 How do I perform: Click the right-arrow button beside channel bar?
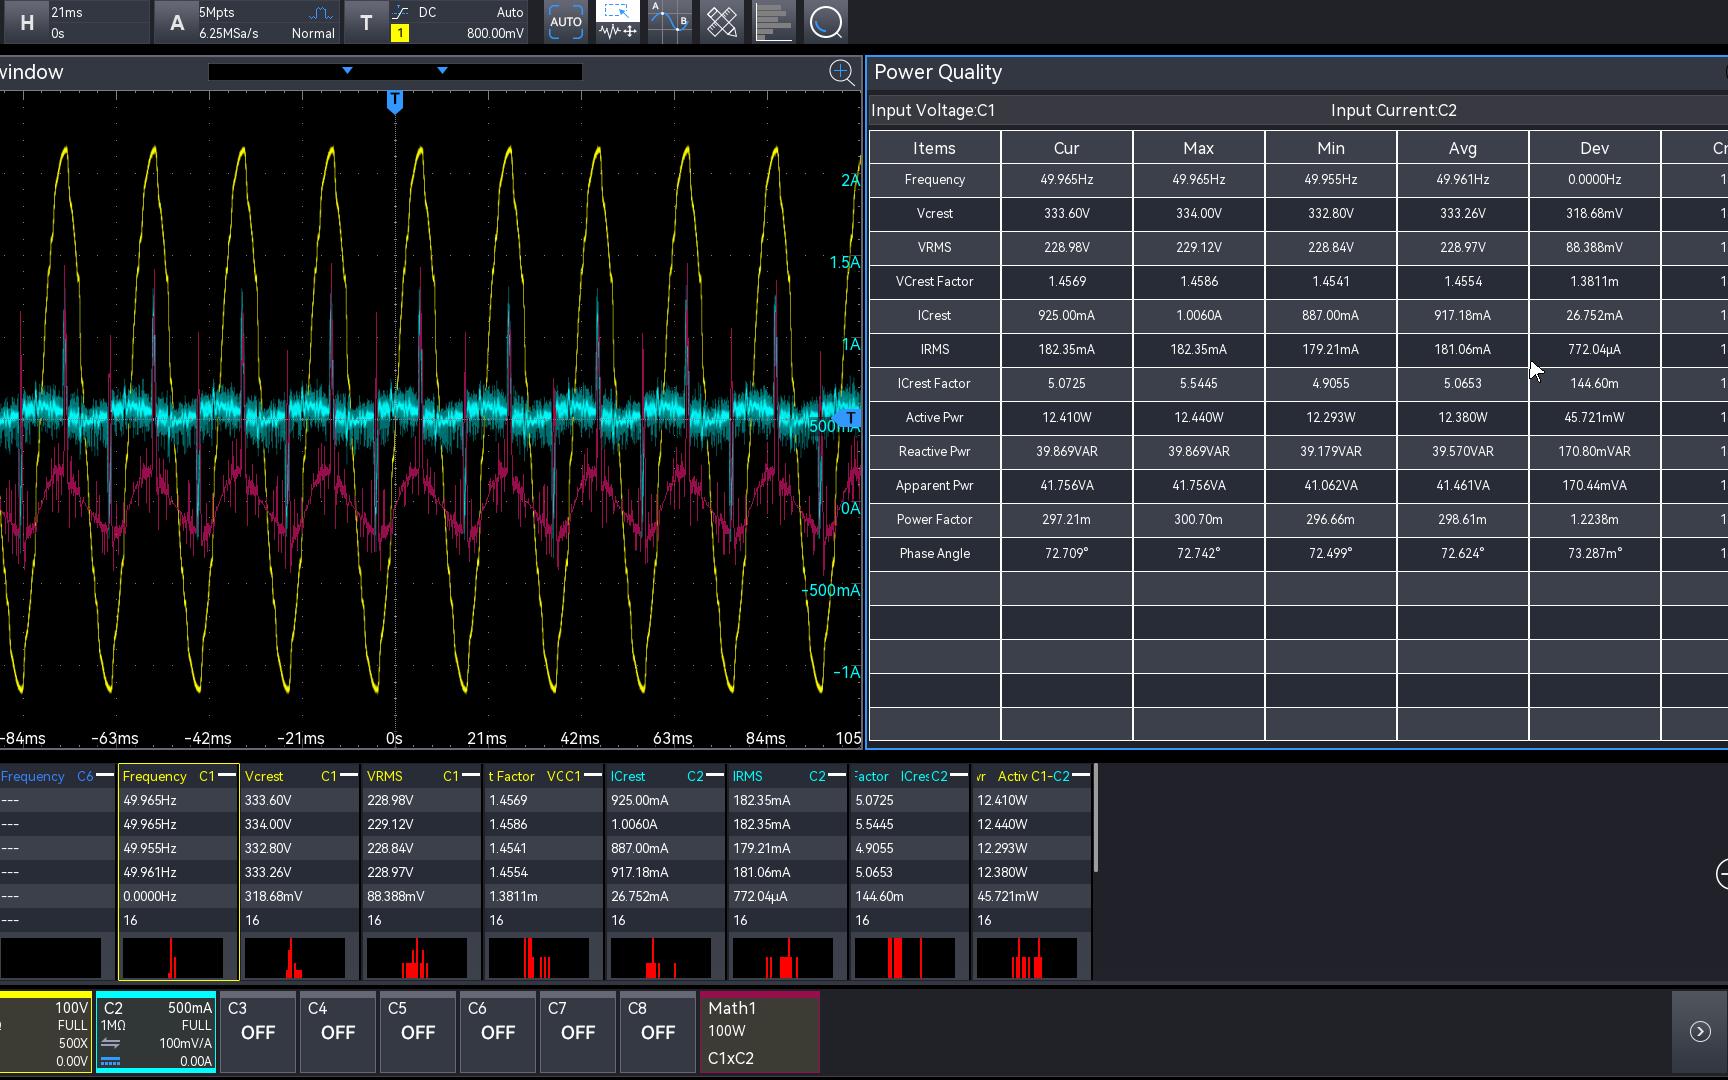point(1700,1031)
